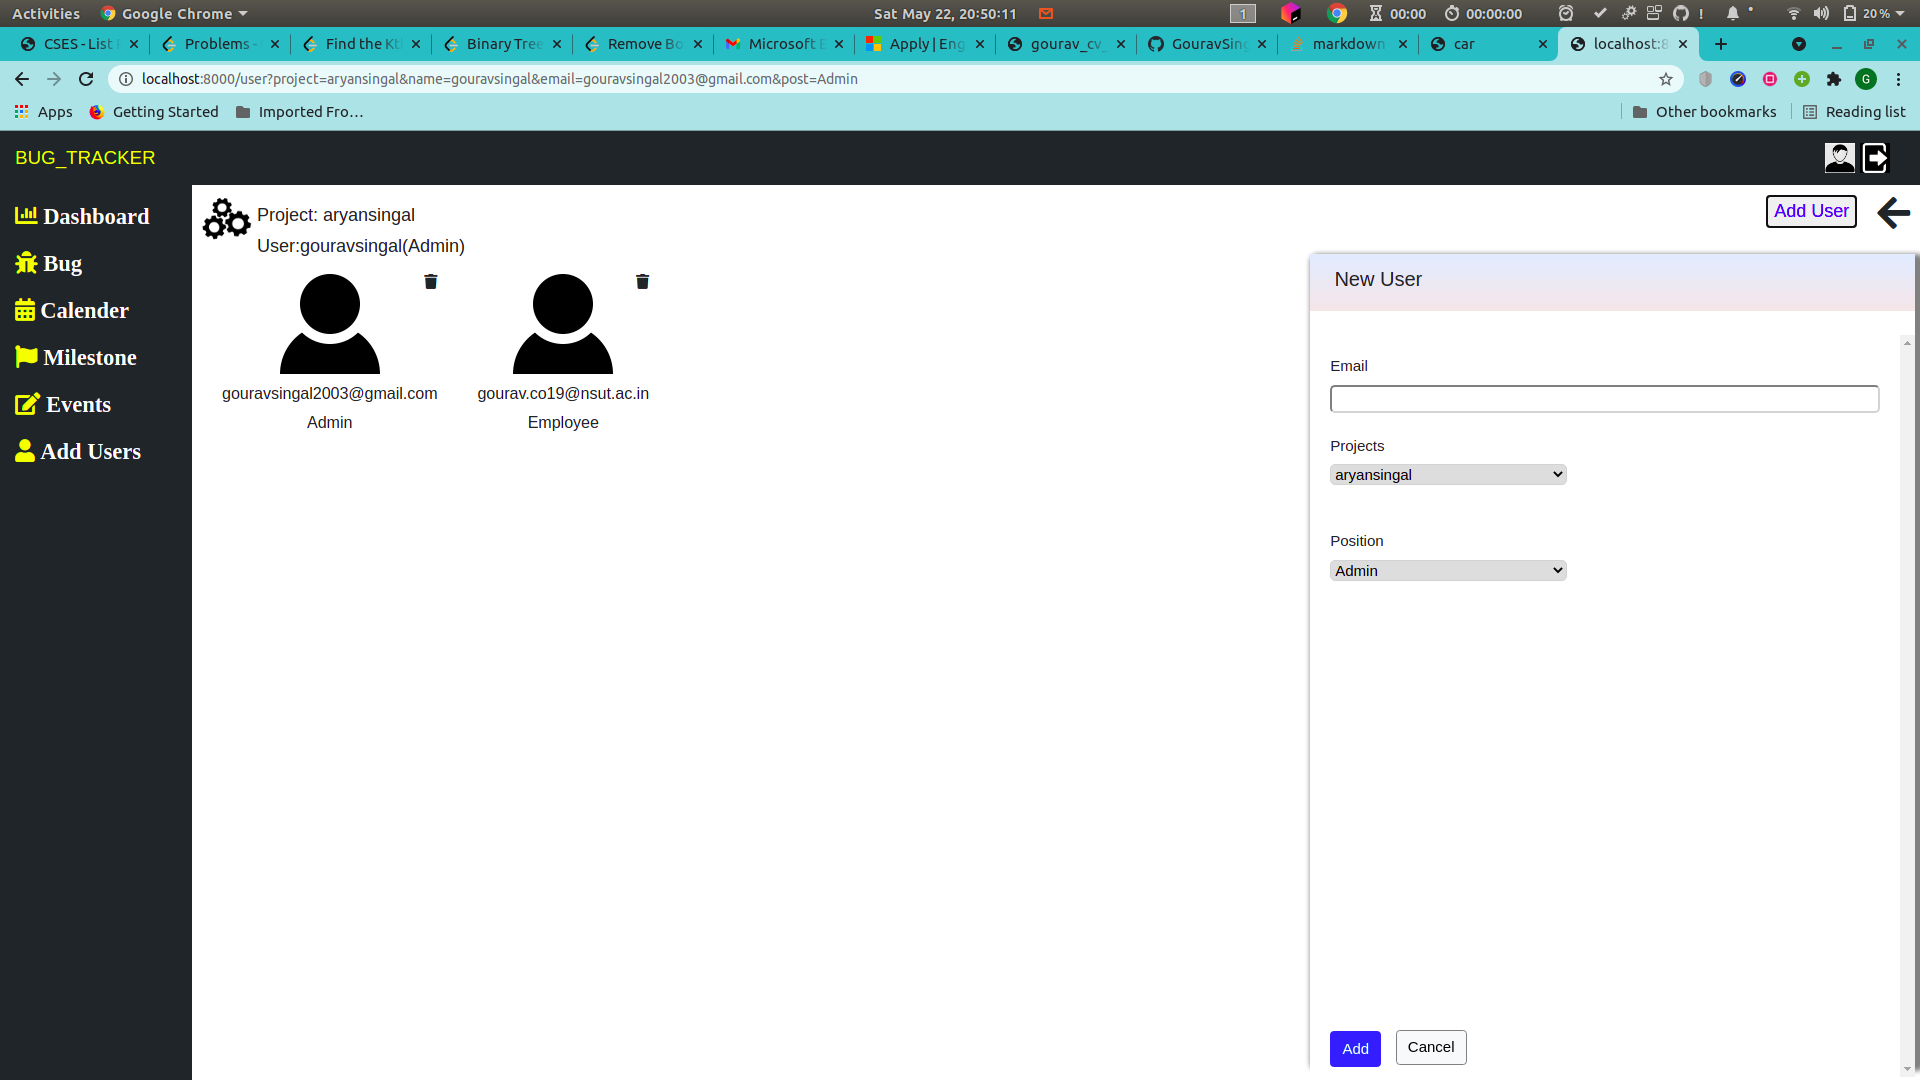Focus the Email input field
The image size is (1920, 1080).
click(x=1604, y=399)
